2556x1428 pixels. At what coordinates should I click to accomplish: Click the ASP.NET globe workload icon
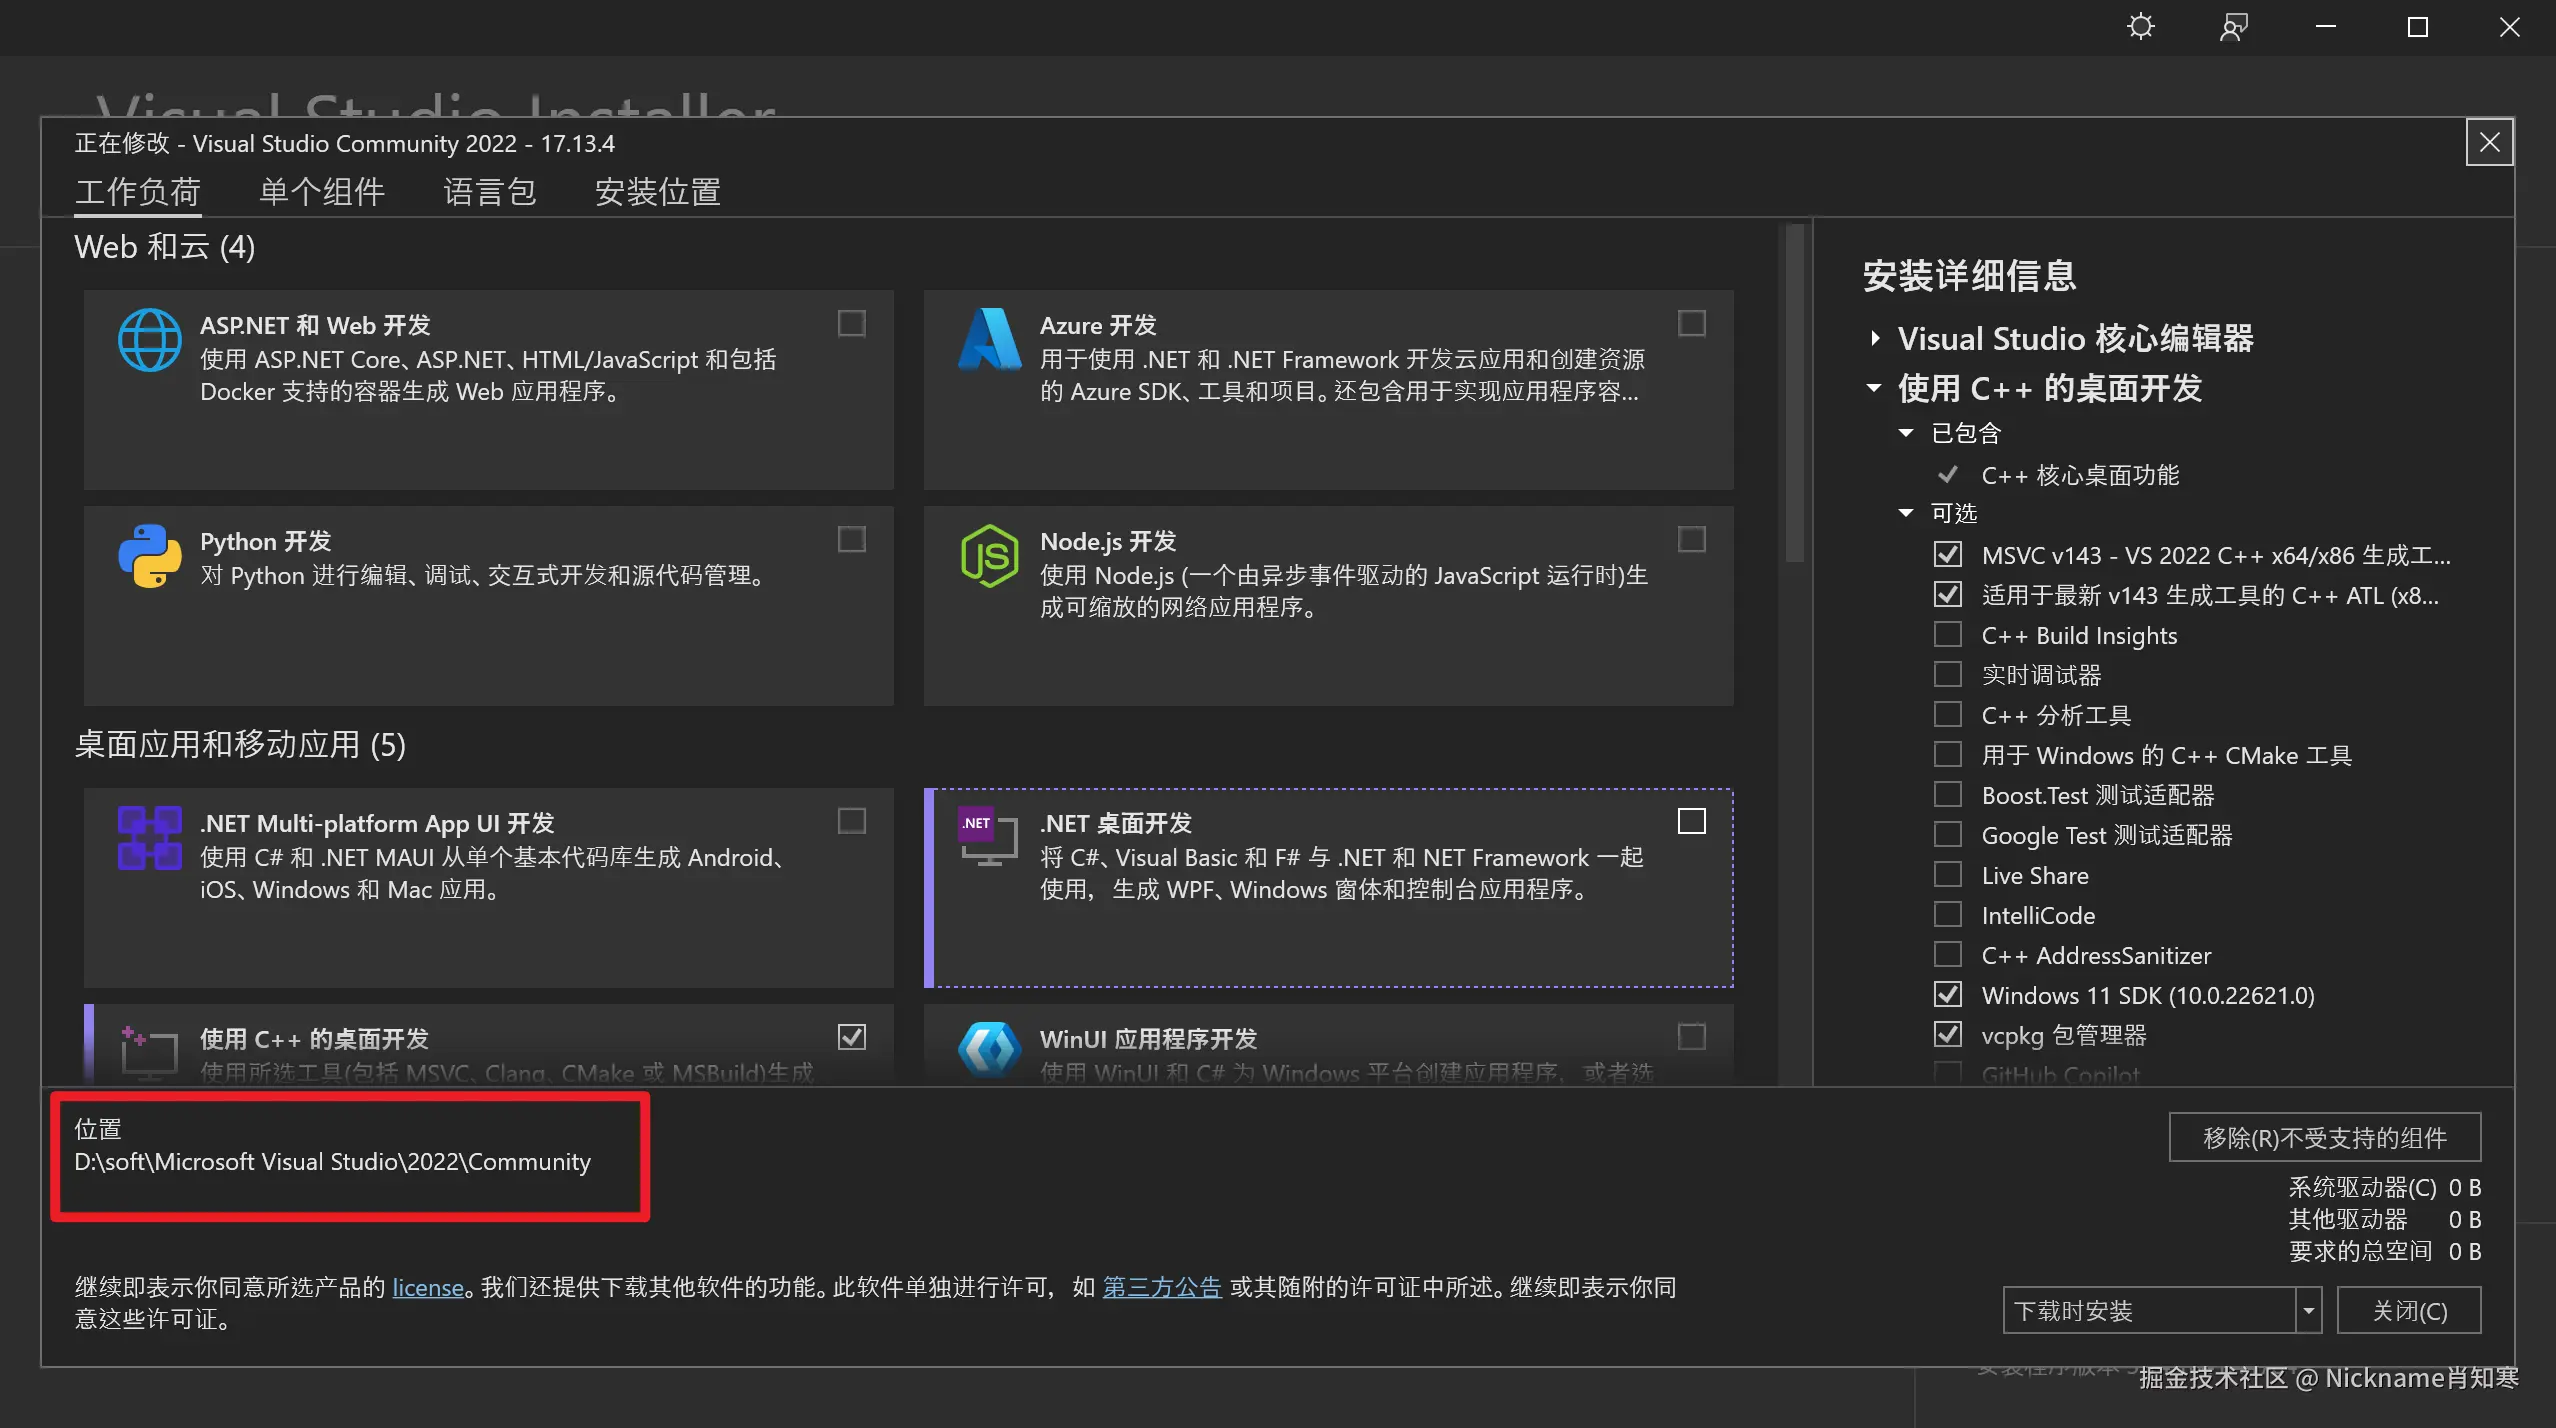coord(150,340)
